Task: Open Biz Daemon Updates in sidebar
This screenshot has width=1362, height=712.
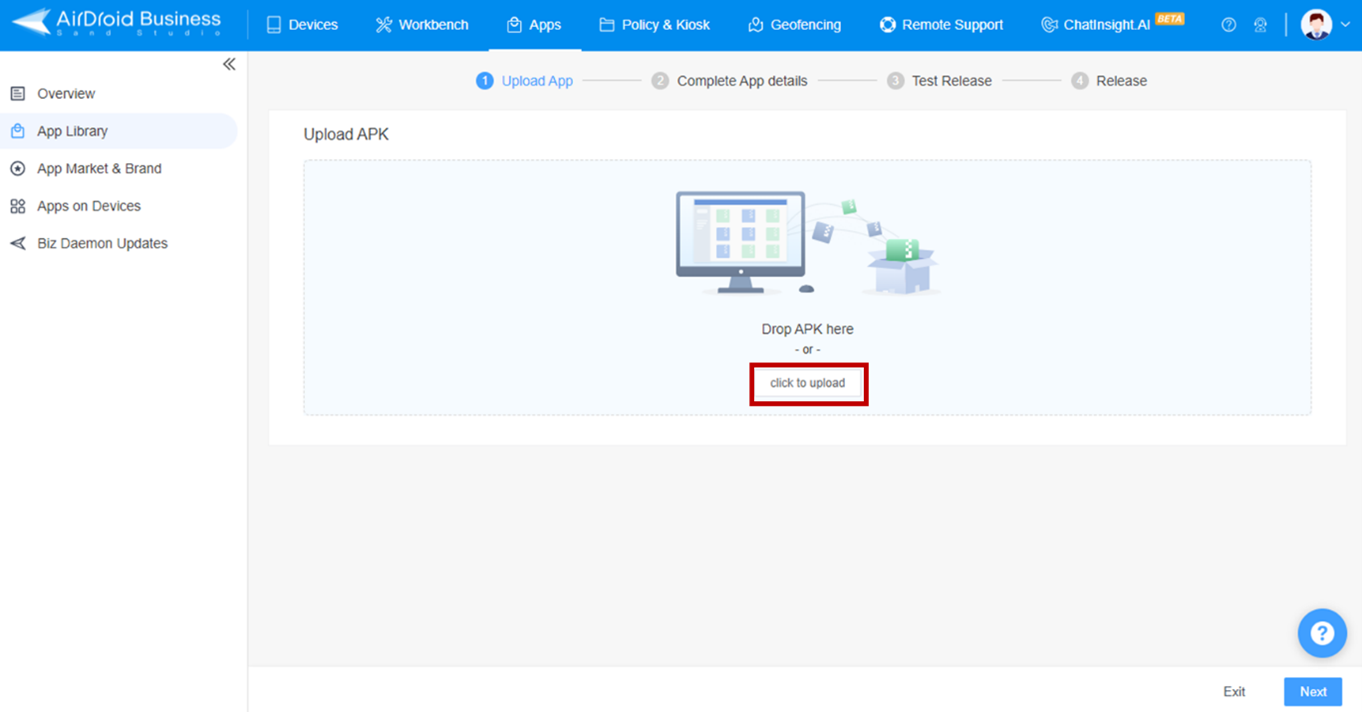Action: tap(100, 242)
